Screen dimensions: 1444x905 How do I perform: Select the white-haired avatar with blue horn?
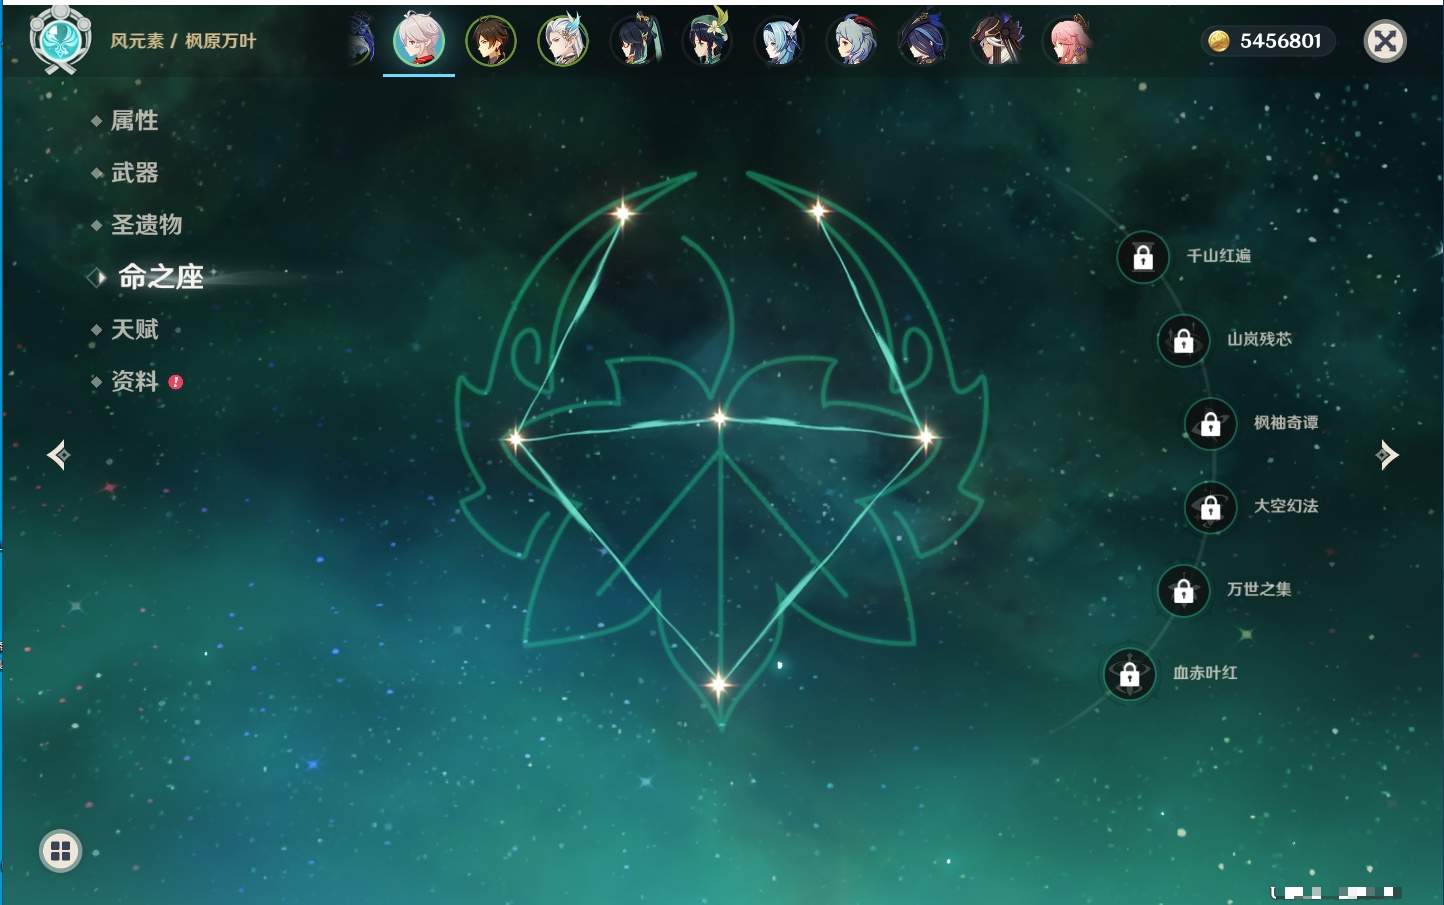563,41
